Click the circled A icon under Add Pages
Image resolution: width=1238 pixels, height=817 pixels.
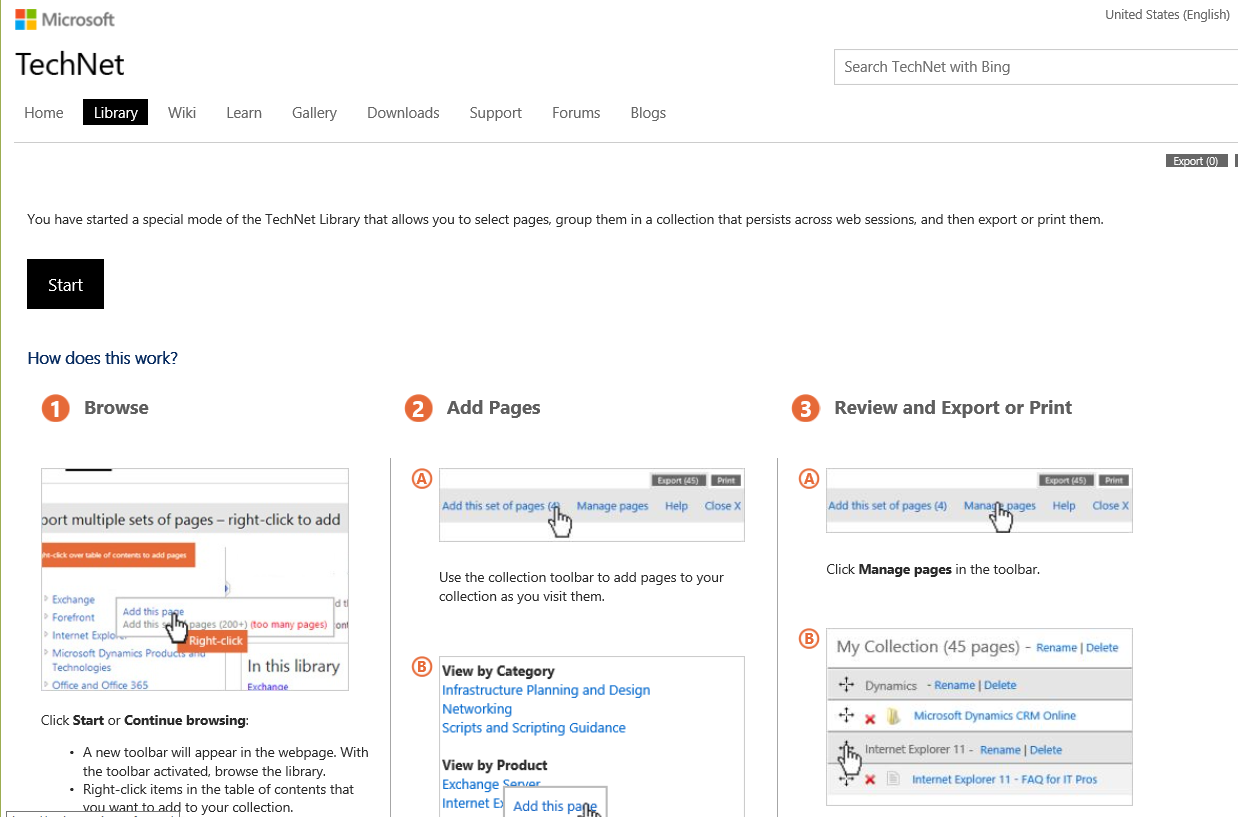tap(421, 479)
